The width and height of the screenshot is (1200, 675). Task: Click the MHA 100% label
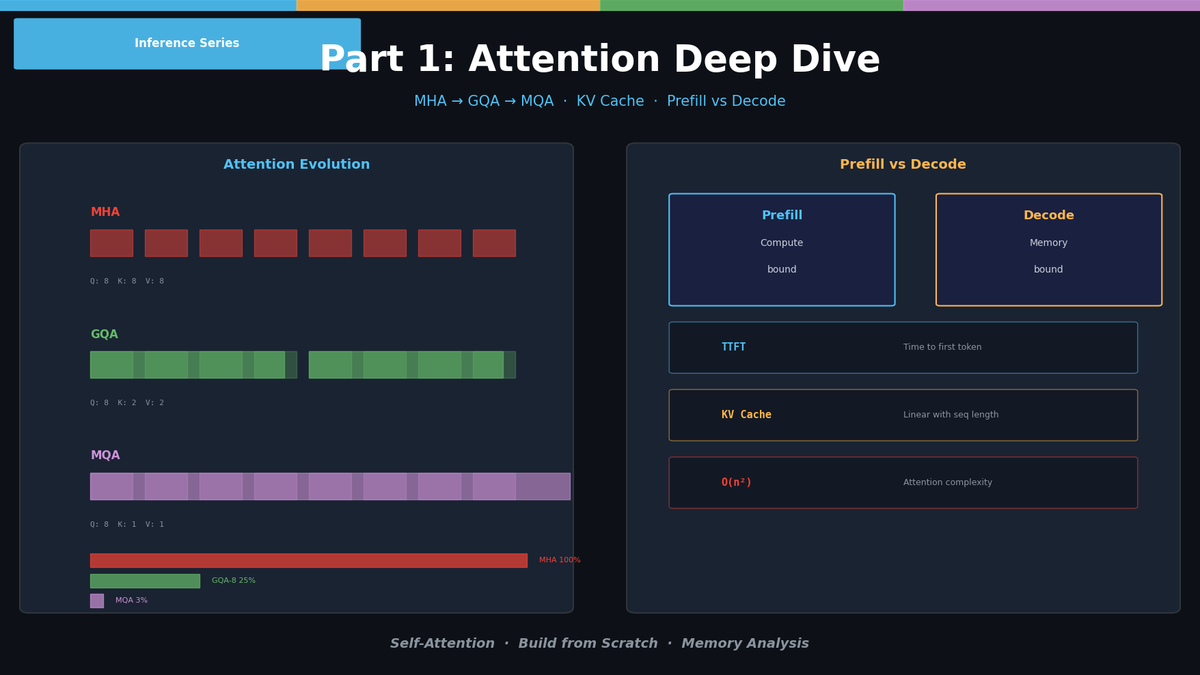(560, 561)
